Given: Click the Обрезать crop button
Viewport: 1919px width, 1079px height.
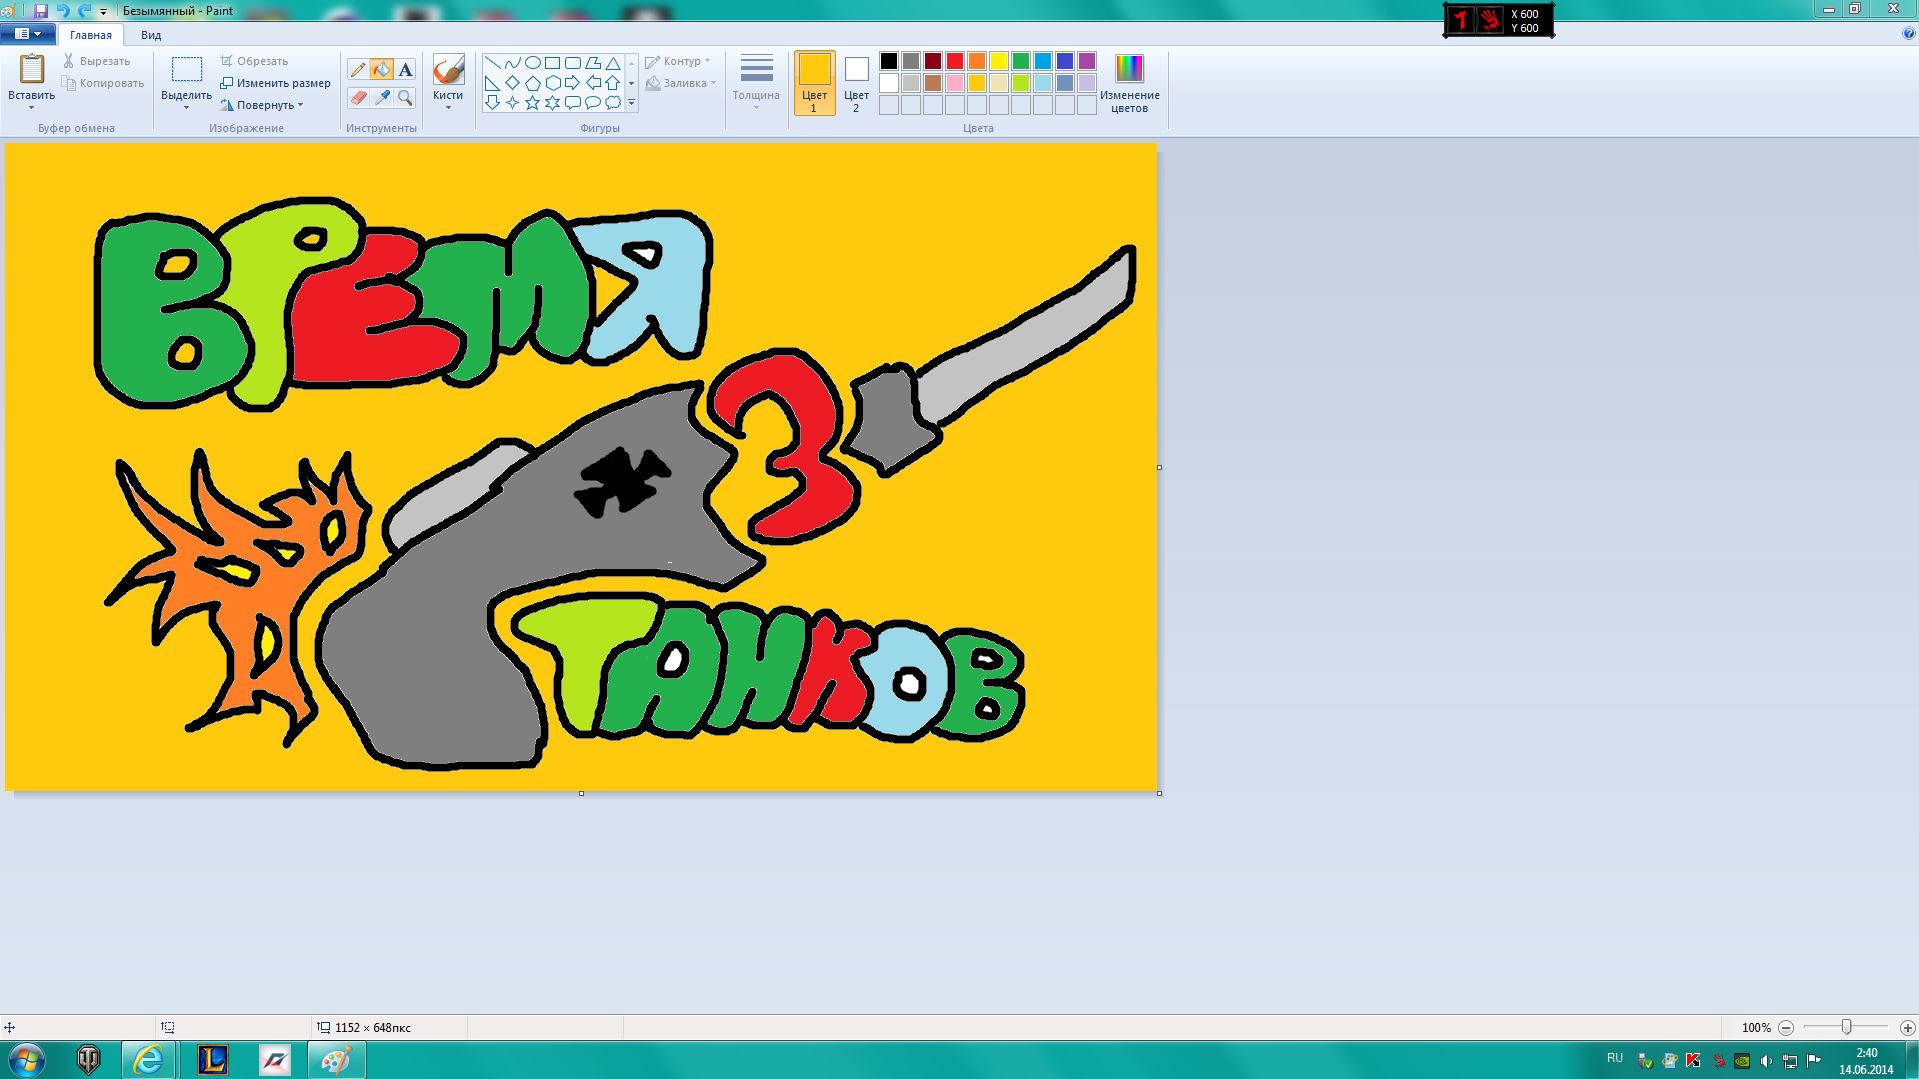Looking at the screenshot, I should [x=254, y=61].
